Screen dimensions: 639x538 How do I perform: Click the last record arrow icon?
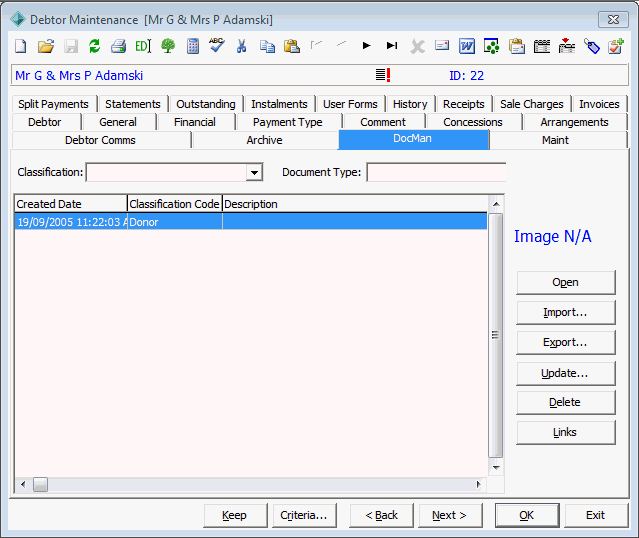[x=392, y=46]
